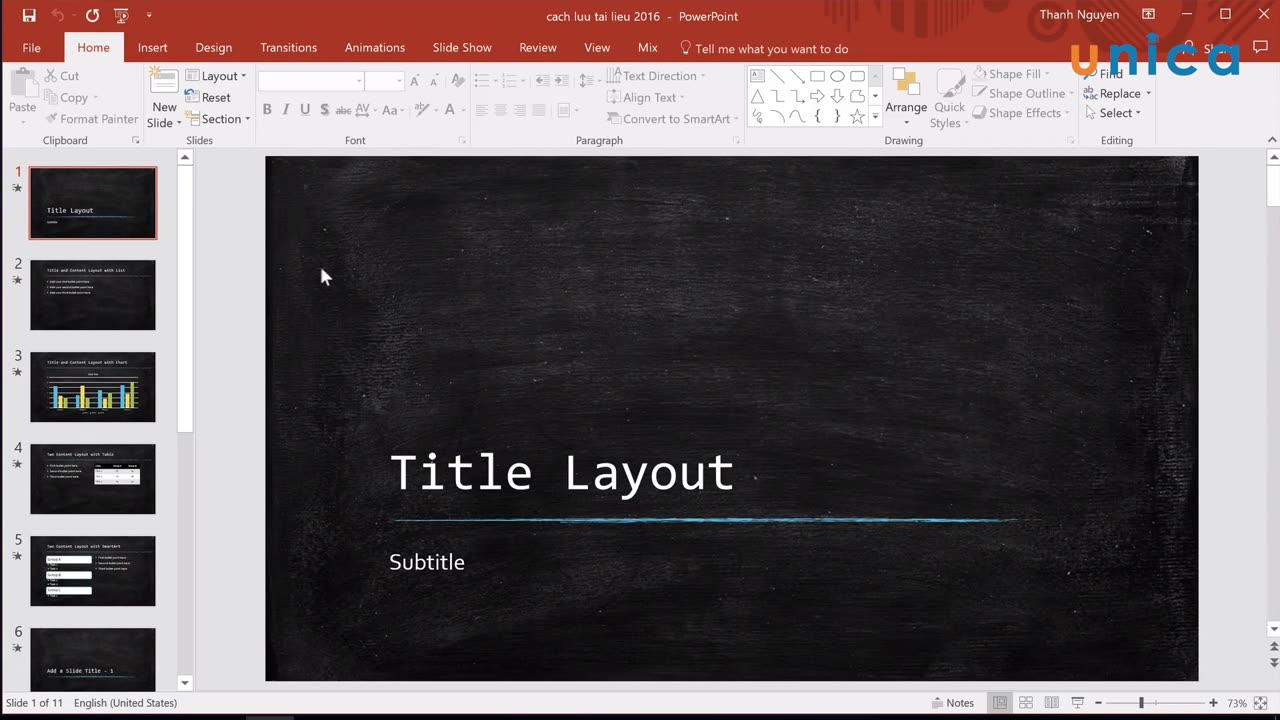Open the Mix tab
The height and width of the screenshot is (720, 1280).
tap(648, 48)
